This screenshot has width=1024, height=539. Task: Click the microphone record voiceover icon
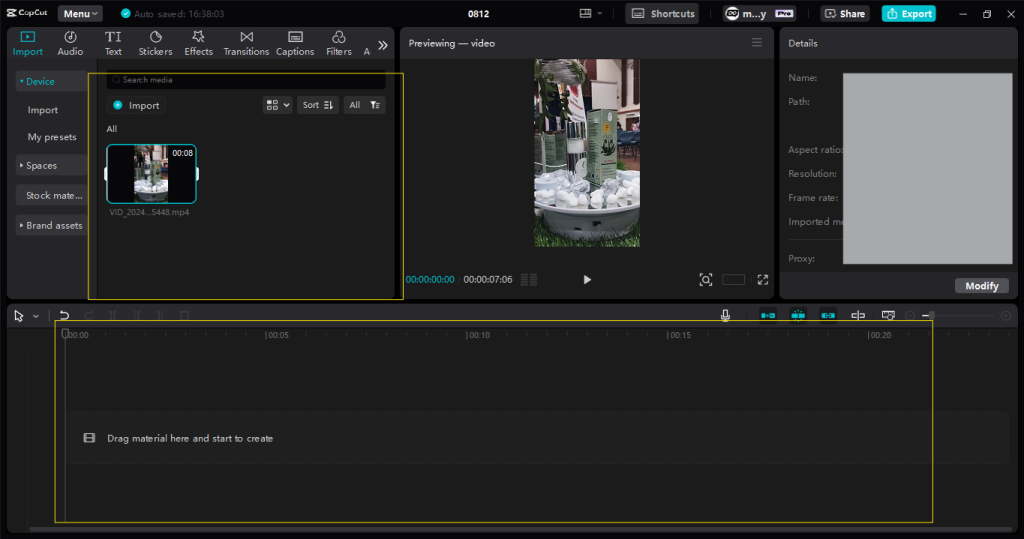click(725, 315)
